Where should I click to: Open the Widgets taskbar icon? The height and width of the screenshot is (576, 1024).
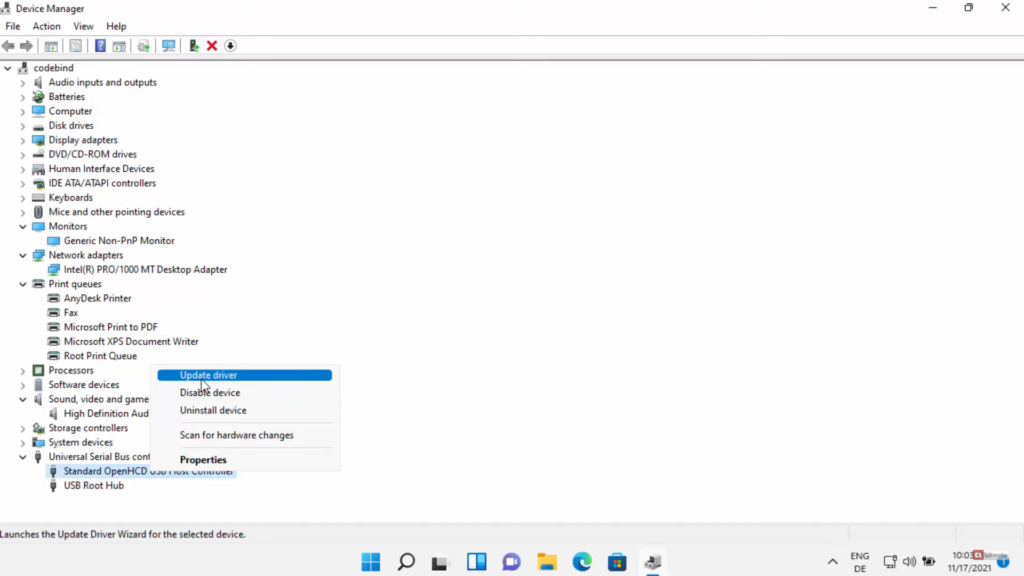click(477, 562)
